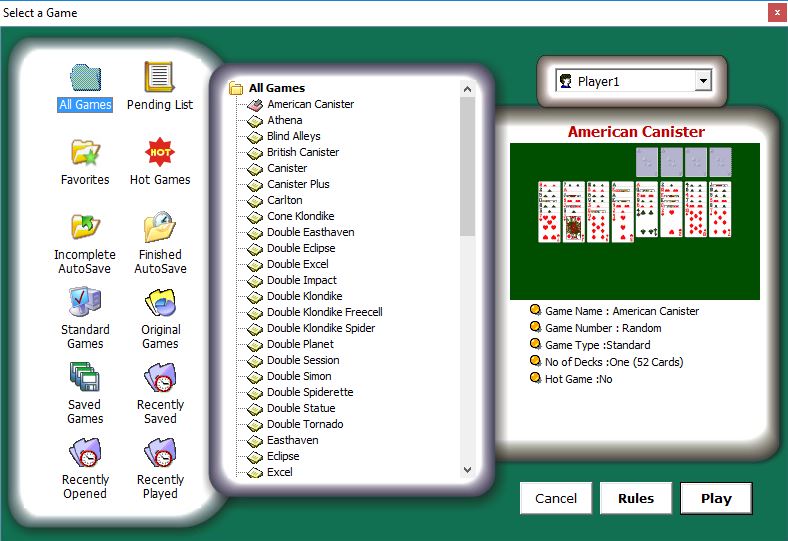
Task: Select Double Impact
Action: tap(302, 280)
